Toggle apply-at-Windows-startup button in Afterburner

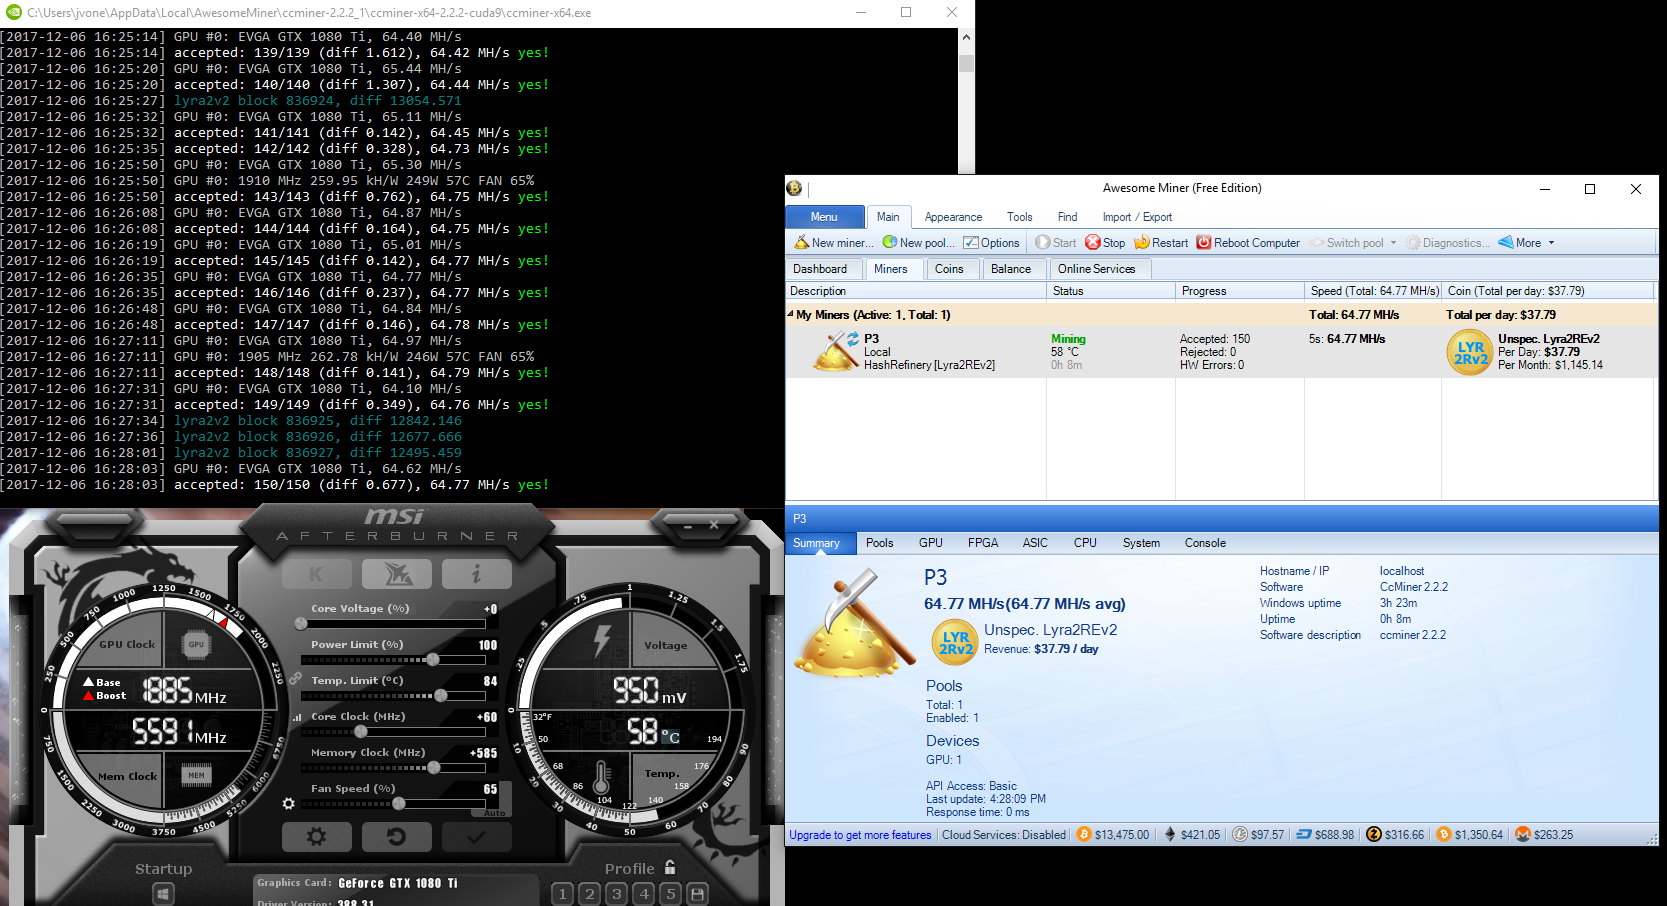pyautogui.click(x=164, y=893)
